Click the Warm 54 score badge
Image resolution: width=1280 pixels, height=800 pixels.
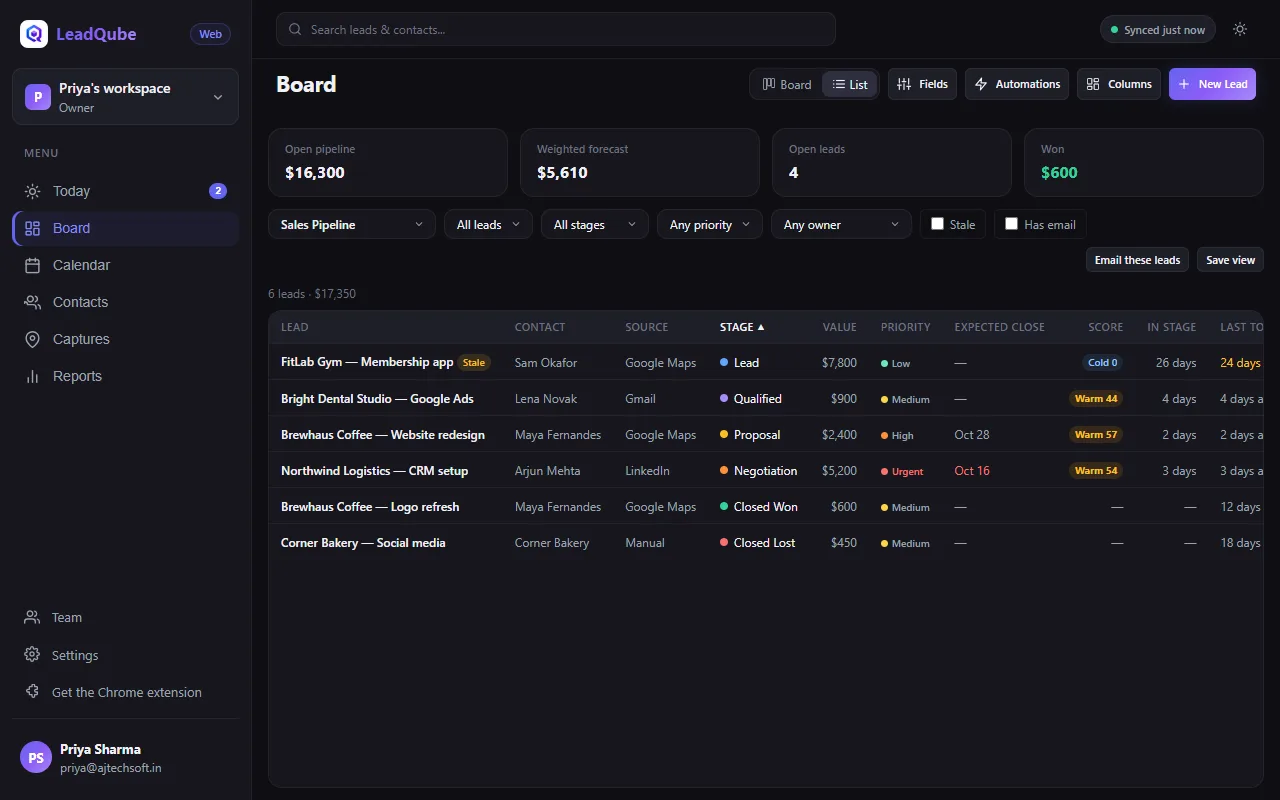click(1096, 471)
